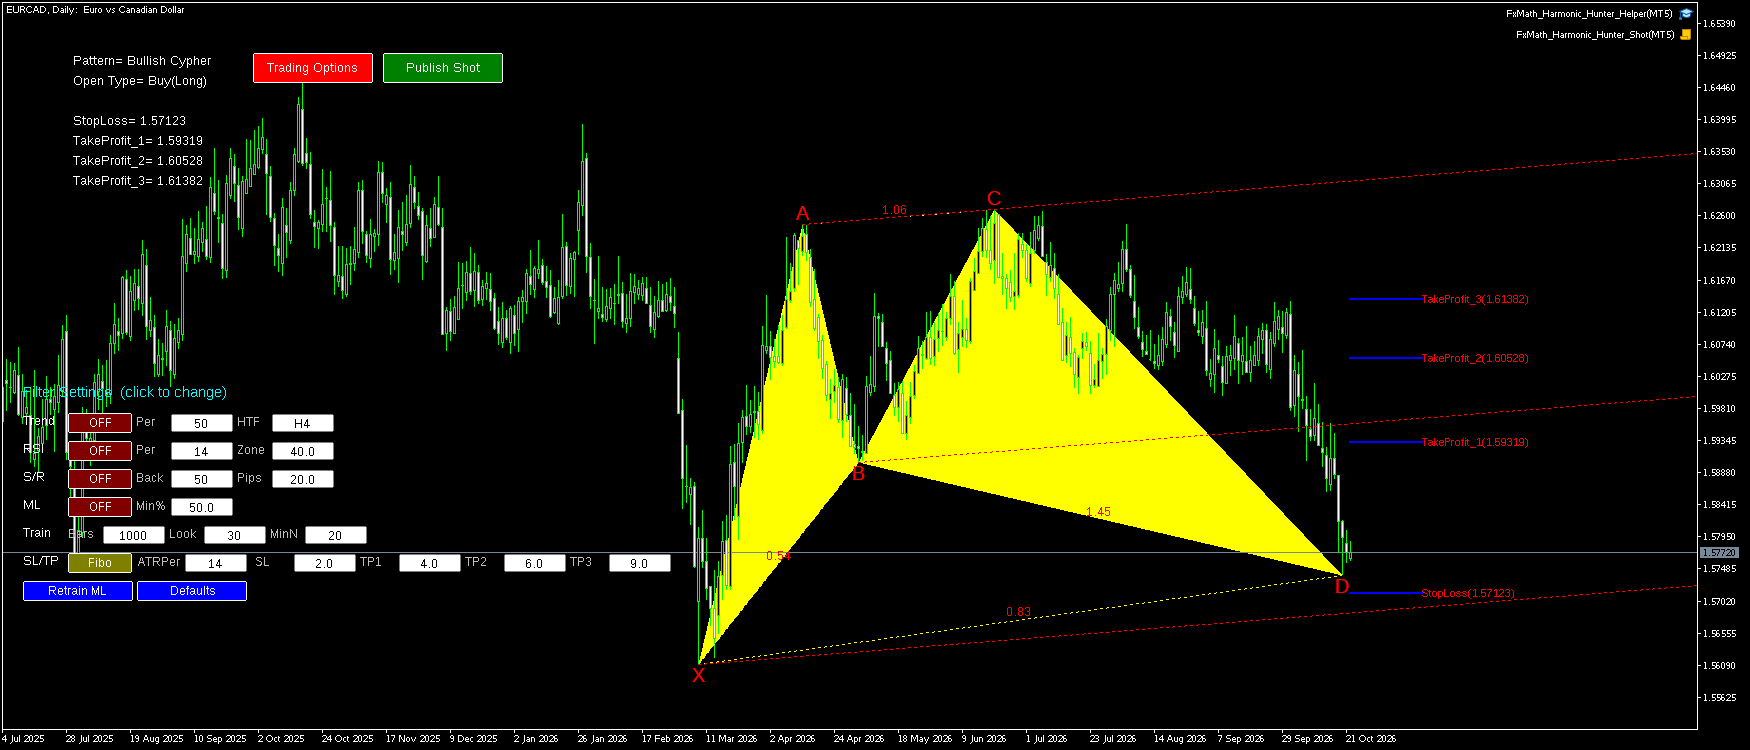This screenshot has width=1750, height=750.
Task: Click the Look field showing 30
Action: (235, 535)
